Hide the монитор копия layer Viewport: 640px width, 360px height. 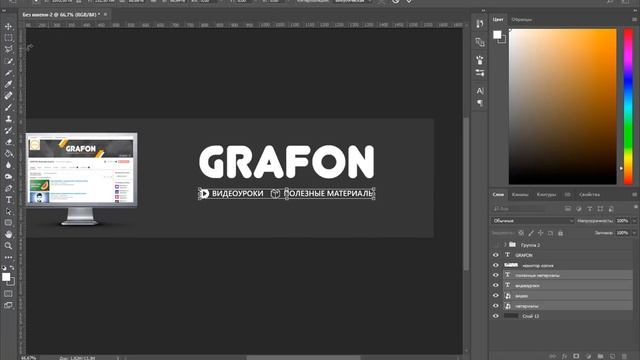click(x=496, y=265)
